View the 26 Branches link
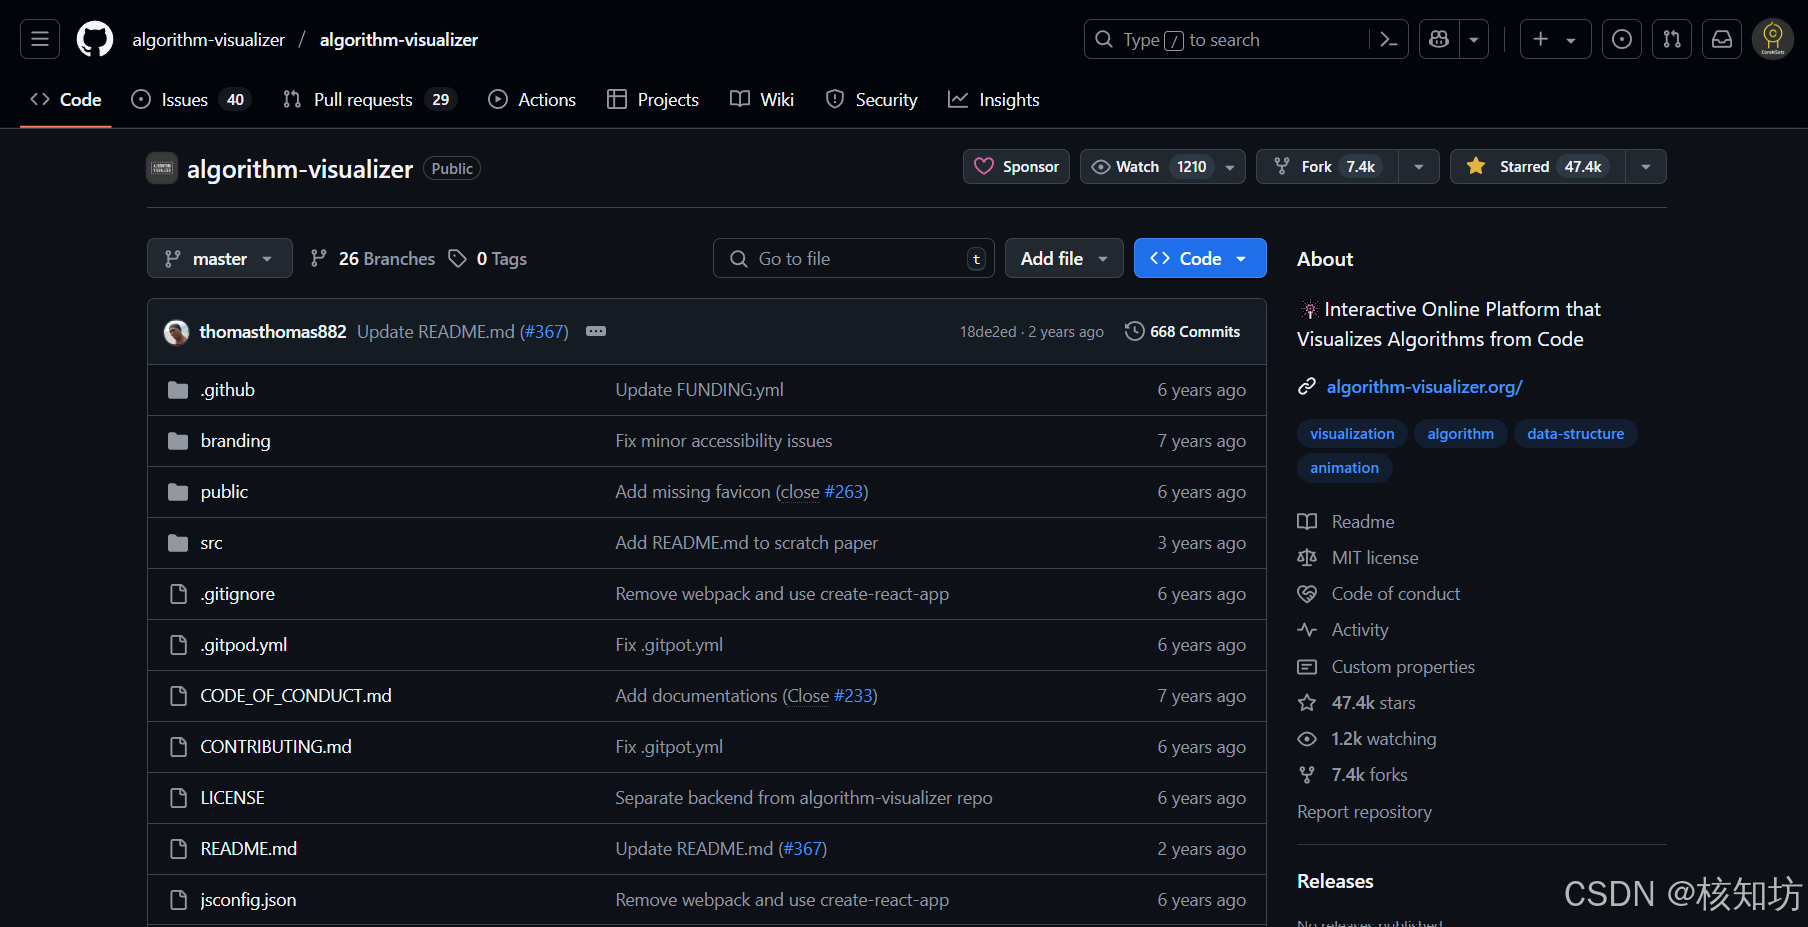 tap(373, 258)
